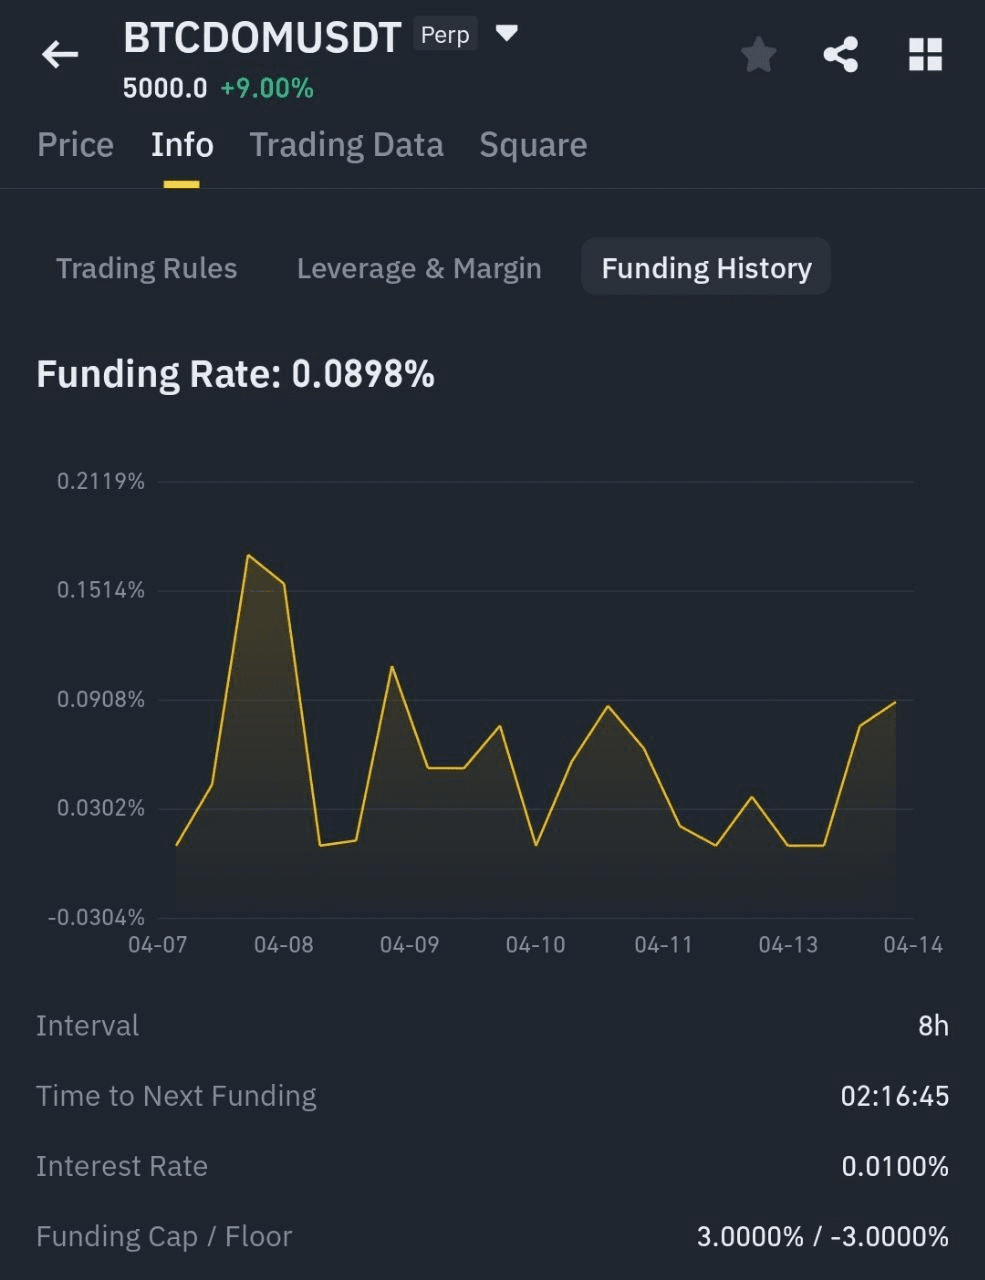
Task: Show the Trading Rules section
Action: click(147, 268)
